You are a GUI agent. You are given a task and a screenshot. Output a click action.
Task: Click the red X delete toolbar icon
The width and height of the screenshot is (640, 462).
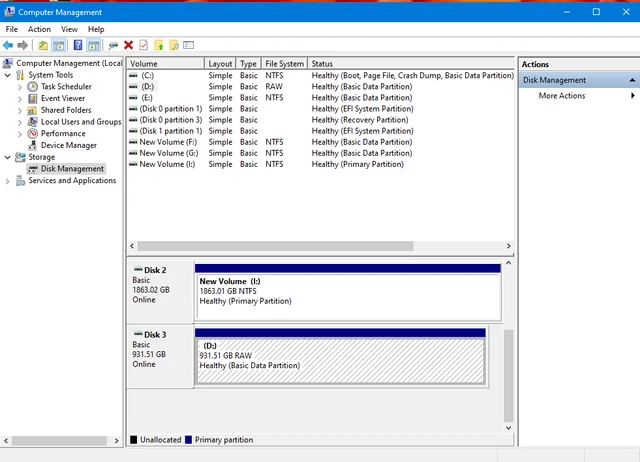128,45
